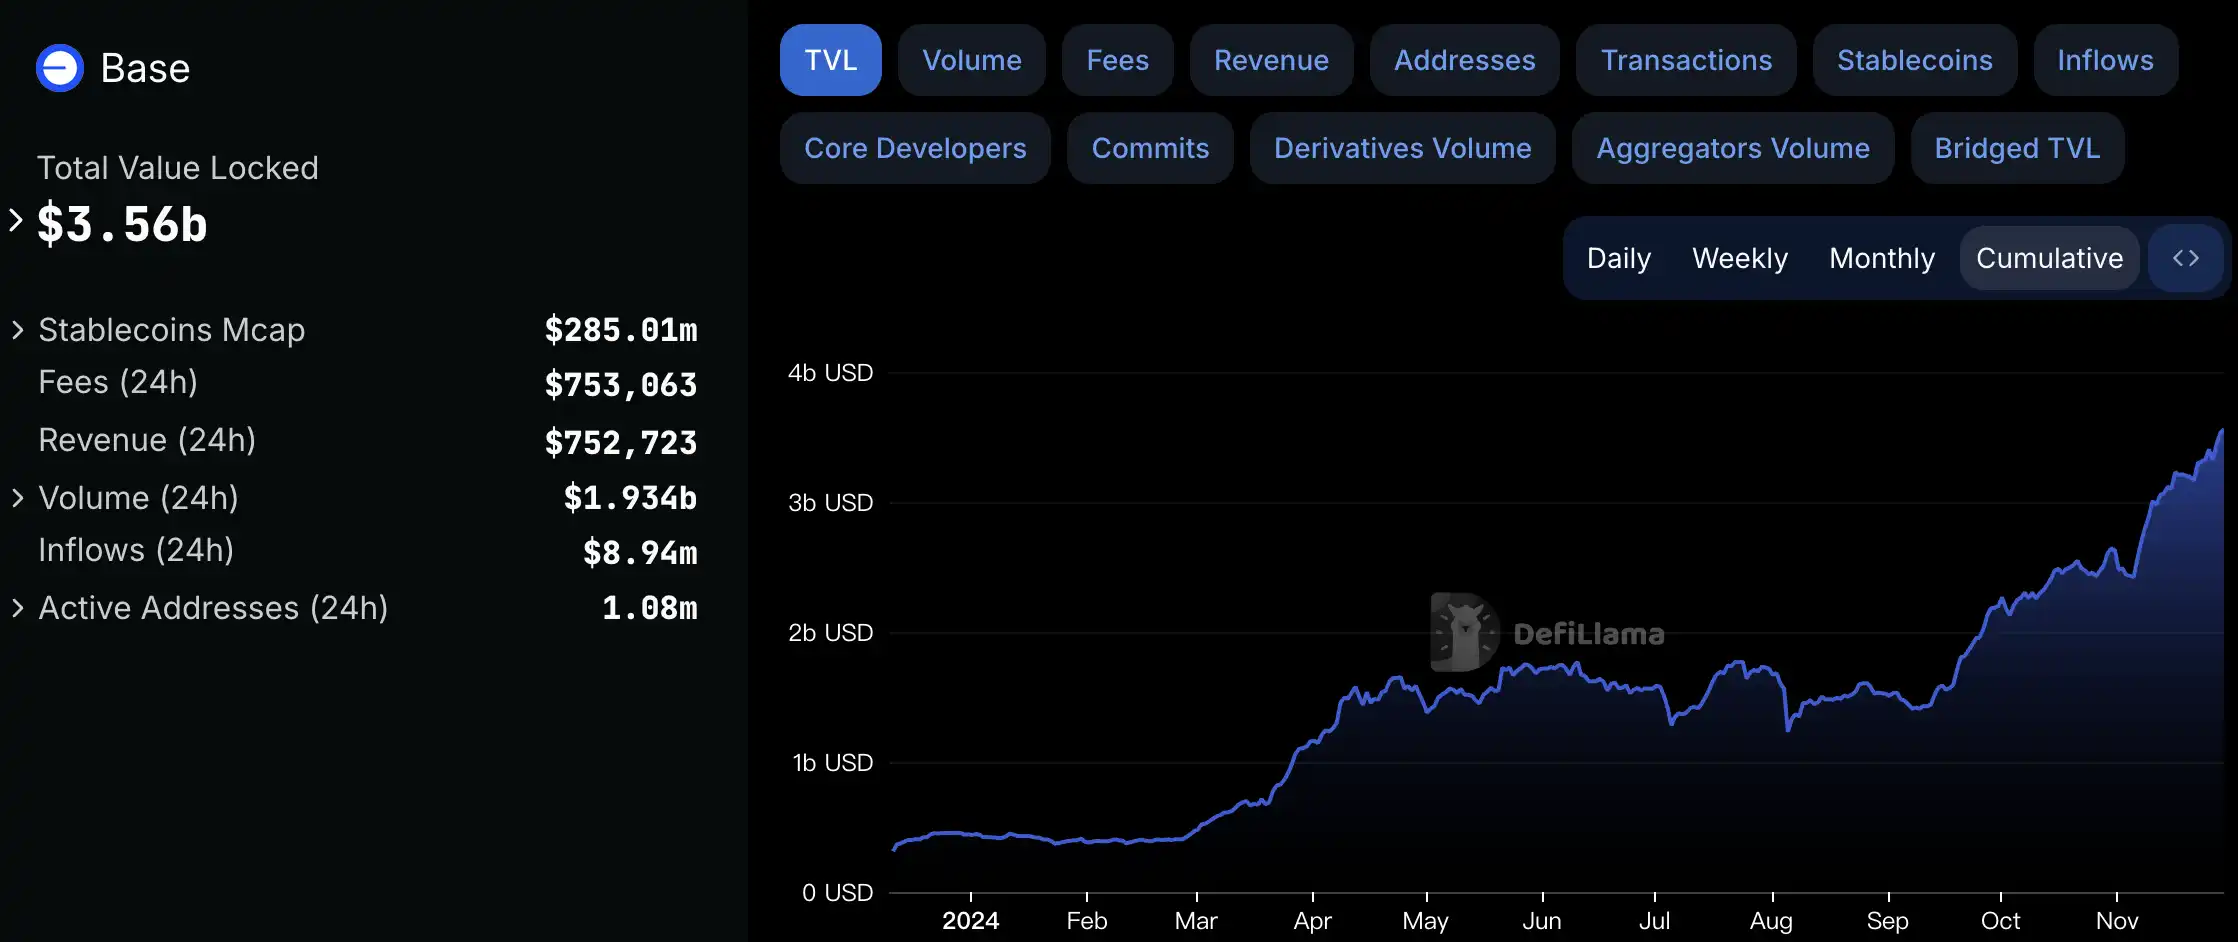Image resolution: width=2238 pixels, height=942 pixels.
Task: Select the Core Developers metric
Action: pyautogui.click(x=915, y=148)
